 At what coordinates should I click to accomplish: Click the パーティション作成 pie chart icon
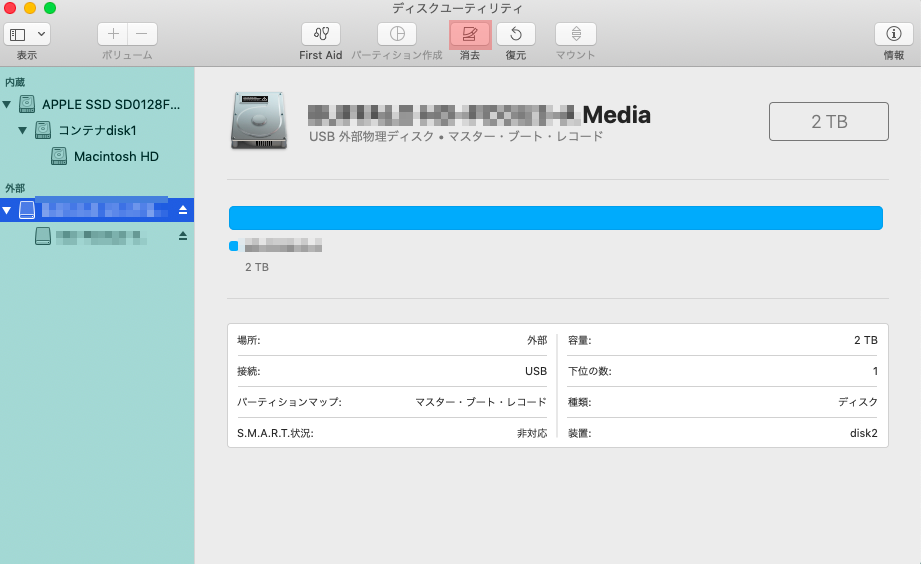[396, 34]
